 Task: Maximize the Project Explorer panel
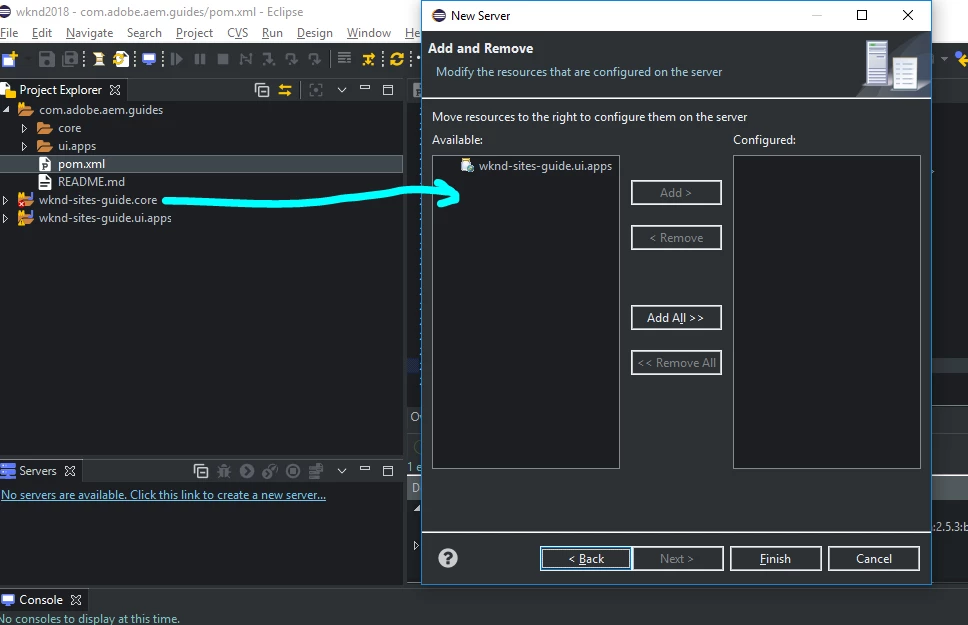(x=388, y=90)
